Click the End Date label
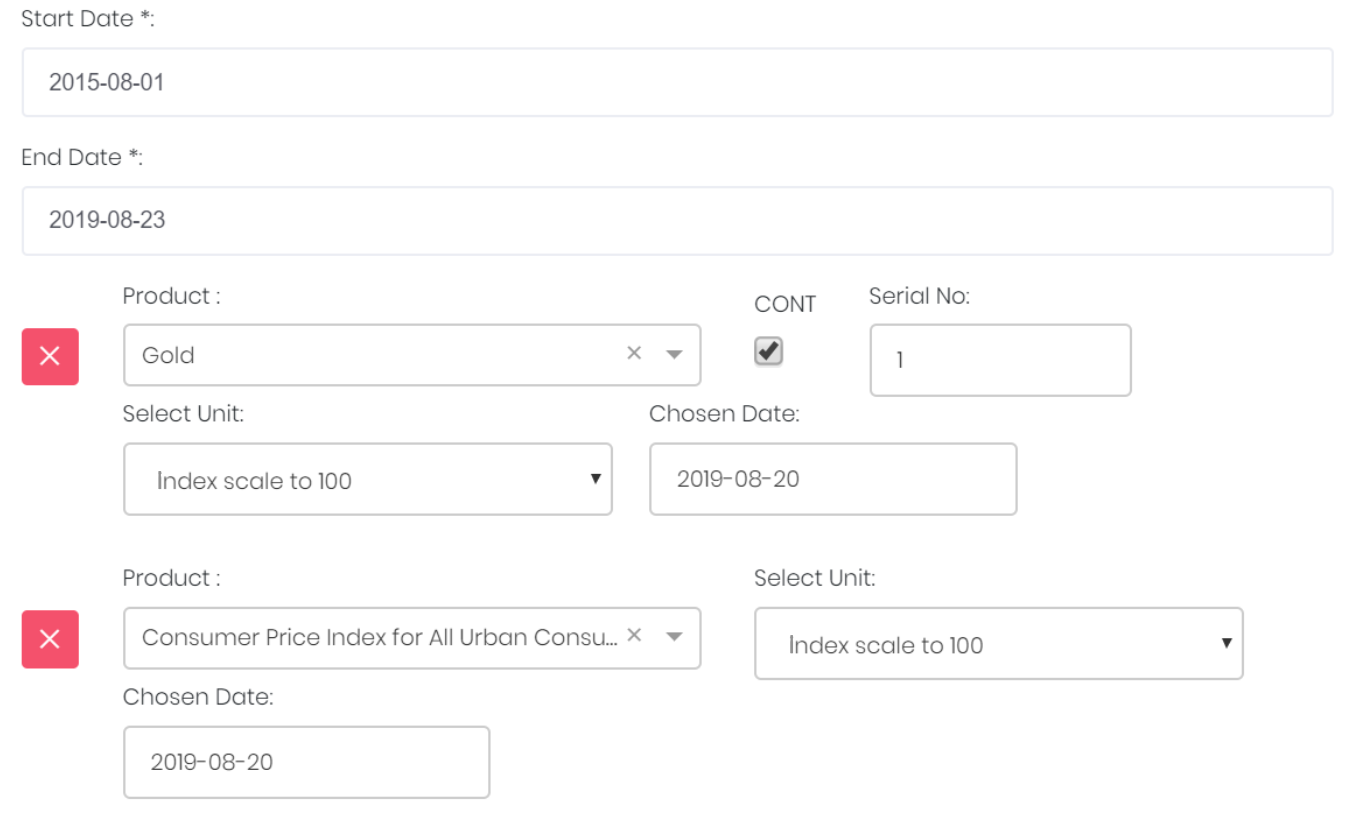 coord(82,157)
